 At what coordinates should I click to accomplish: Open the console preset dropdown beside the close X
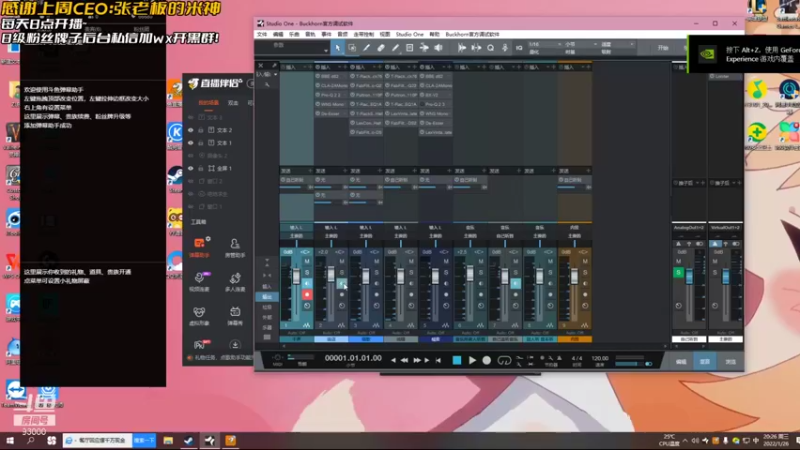click(276, 74)
